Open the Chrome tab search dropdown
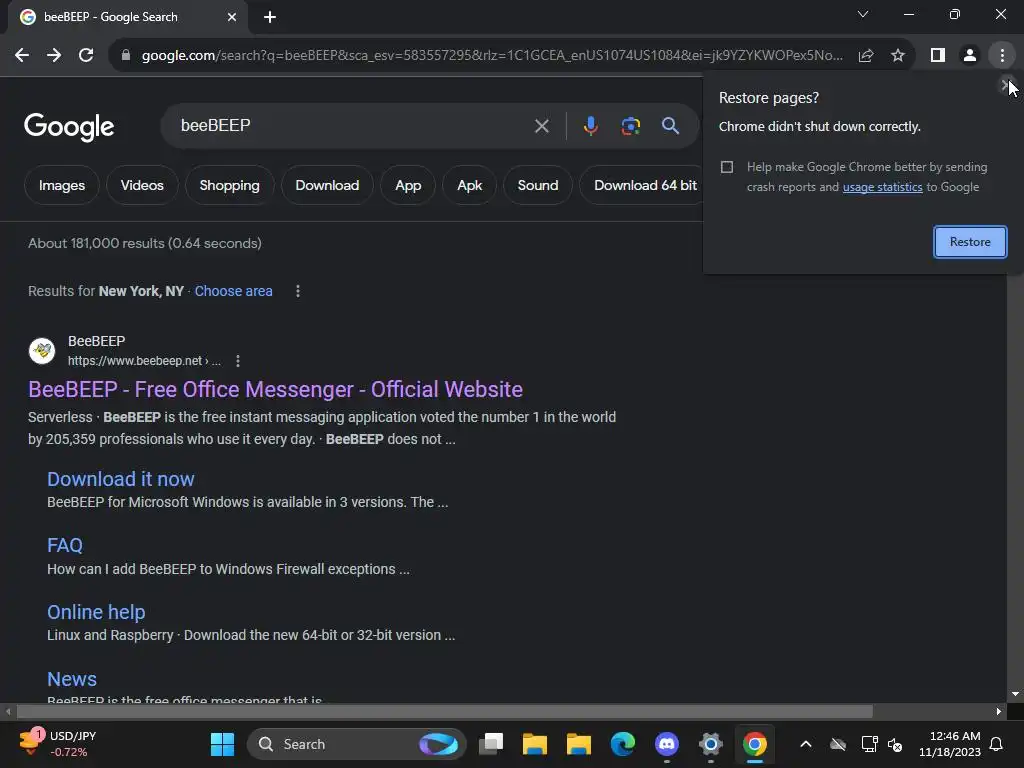The height and width of the screenshot is (768, 1024). click(863, 14)
